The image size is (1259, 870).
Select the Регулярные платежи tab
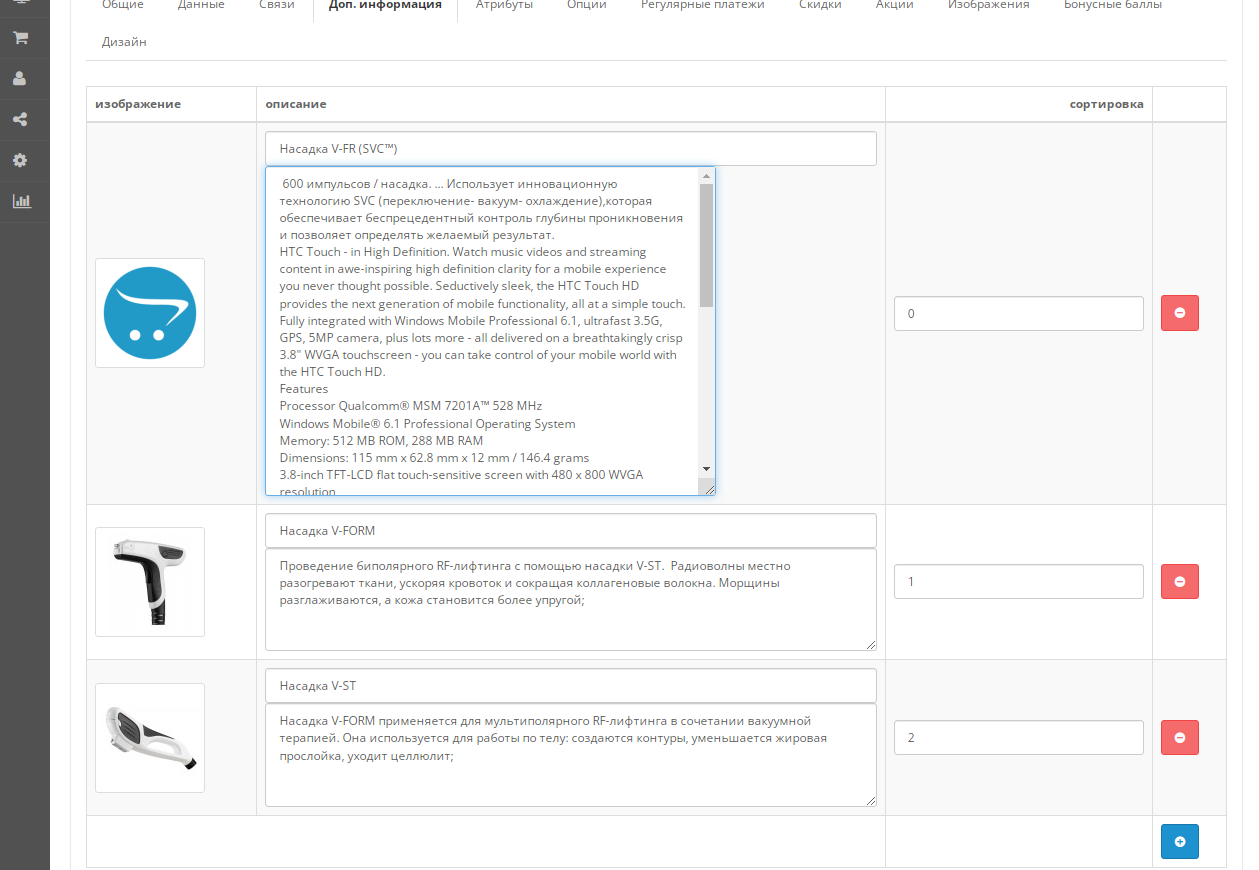(x=702, y=5)
